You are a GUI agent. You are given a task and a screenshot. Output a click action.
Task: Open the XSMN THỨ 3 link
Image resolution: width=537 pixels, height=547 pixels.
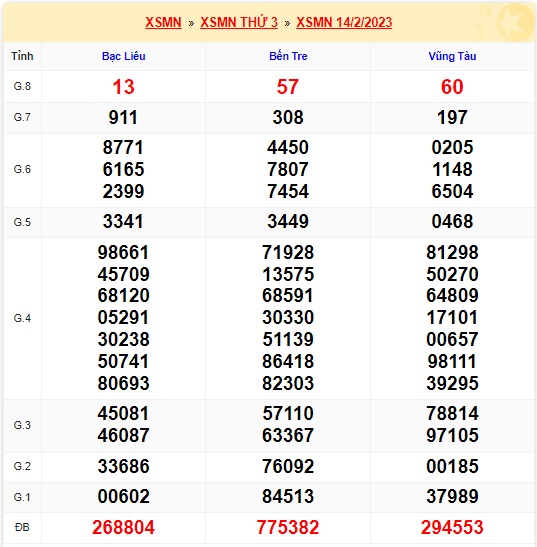point(239,22)
